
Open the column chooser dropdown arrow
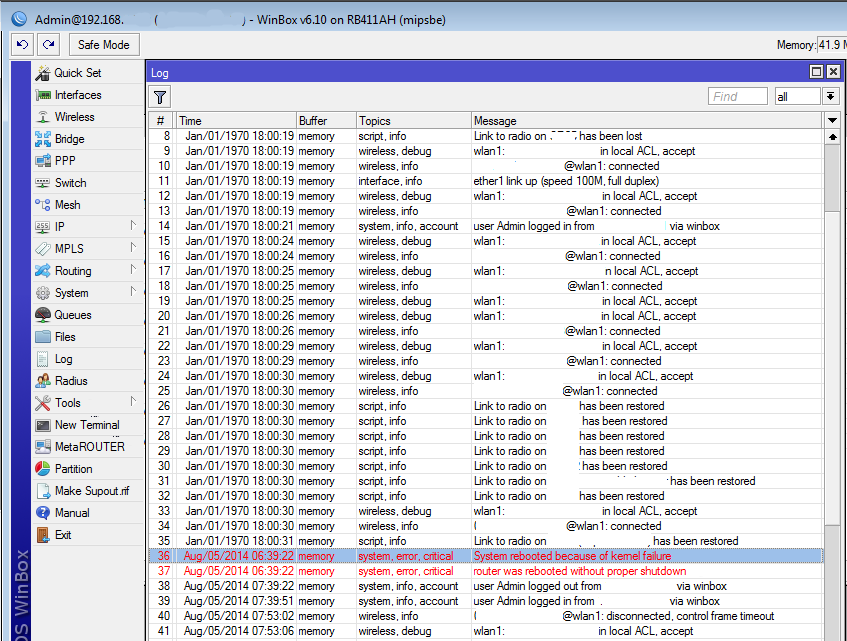click(x=832, y=120)
